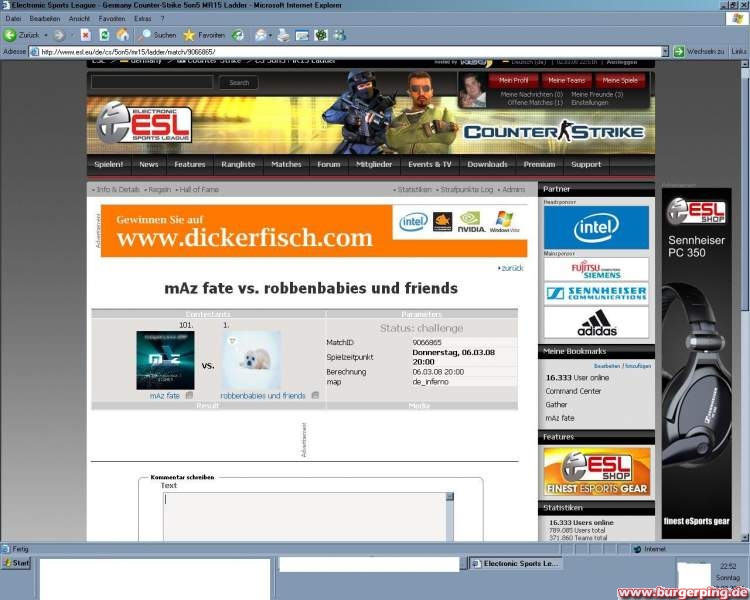Click the zurück link above match title
Image resolution: width=750 pixels, height=600 pixels.
click(511, 268)
